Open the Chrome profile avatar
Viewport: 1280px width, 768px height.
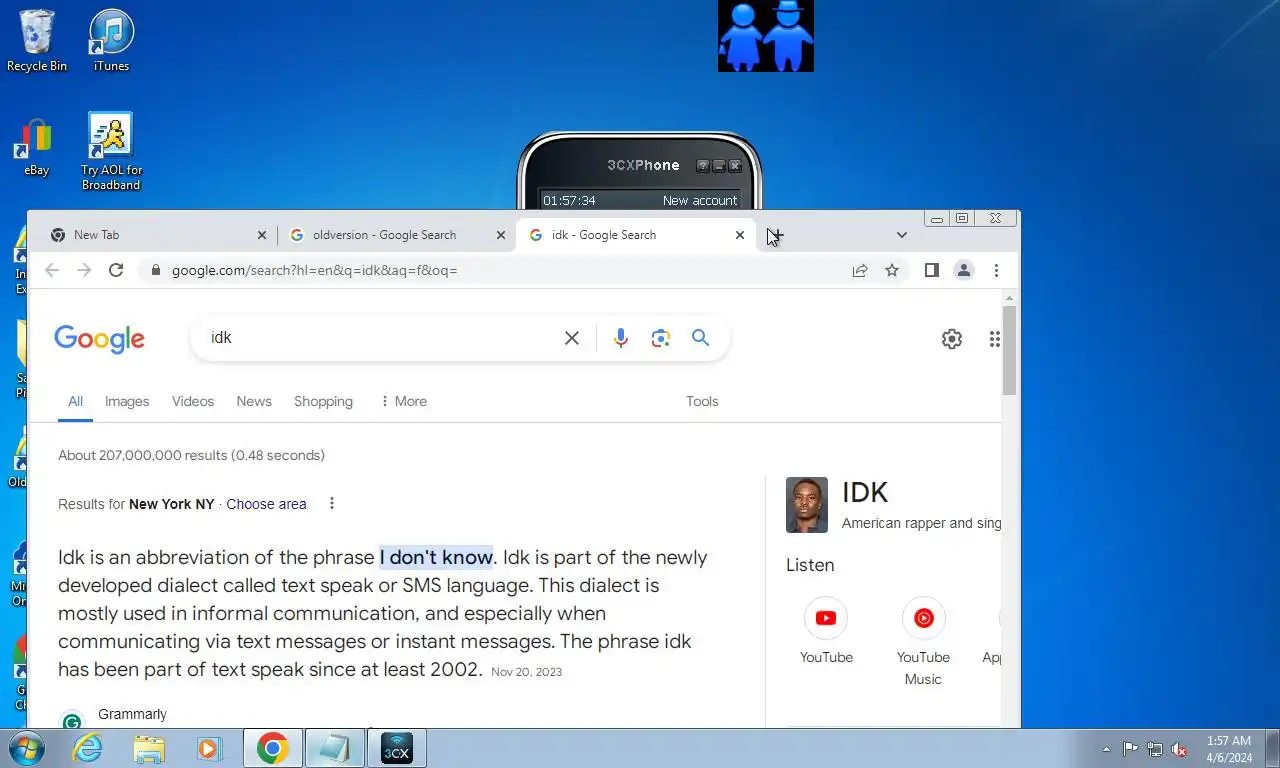pyautogui.click(x=964, y=270)
